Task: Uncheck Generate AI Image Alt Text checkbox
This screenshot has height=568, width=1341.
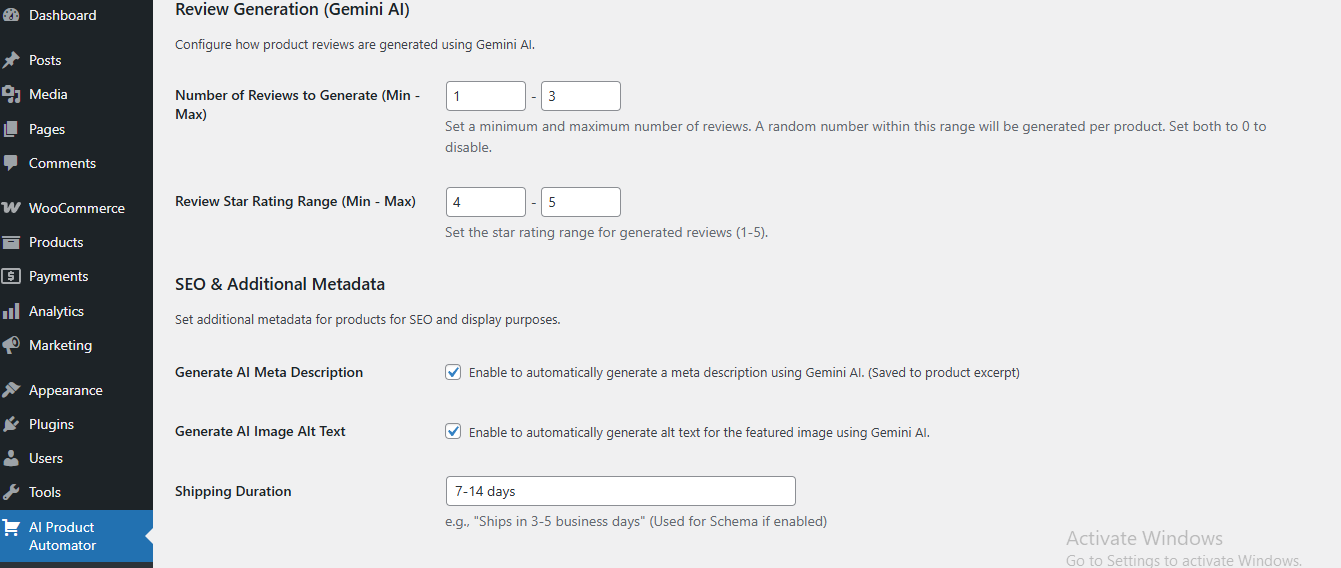Action: 453,432
